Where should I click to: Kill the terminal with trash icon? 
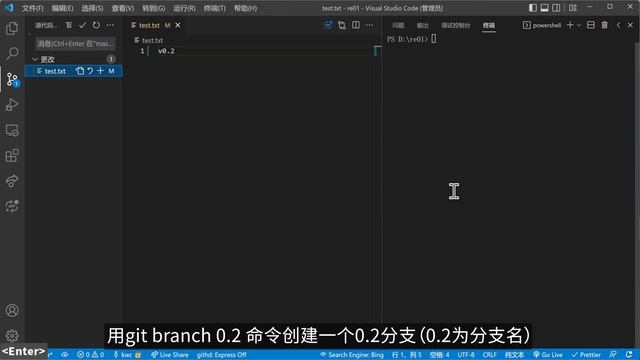[604, 25]
